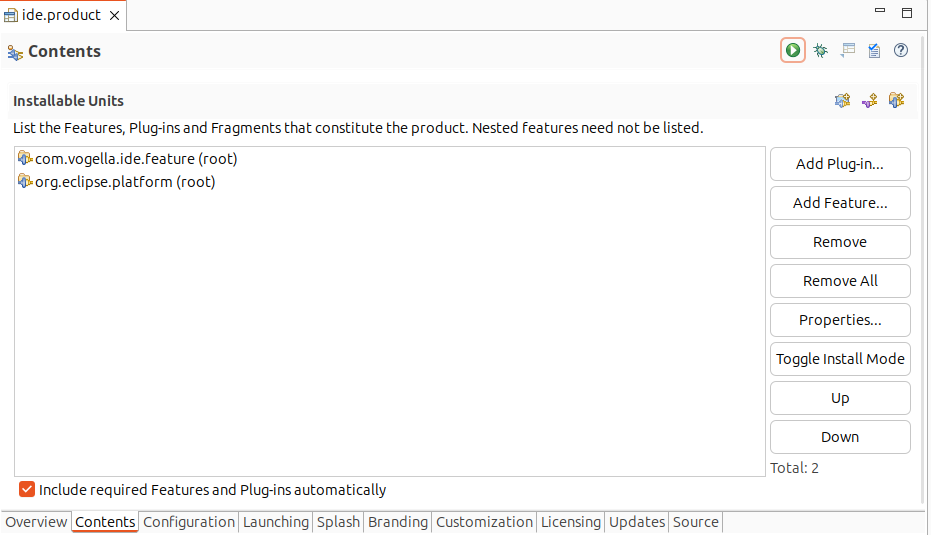Screen dimensions: 931x535
Task: Switch to the Configuration tab
Action: point(189,522)
